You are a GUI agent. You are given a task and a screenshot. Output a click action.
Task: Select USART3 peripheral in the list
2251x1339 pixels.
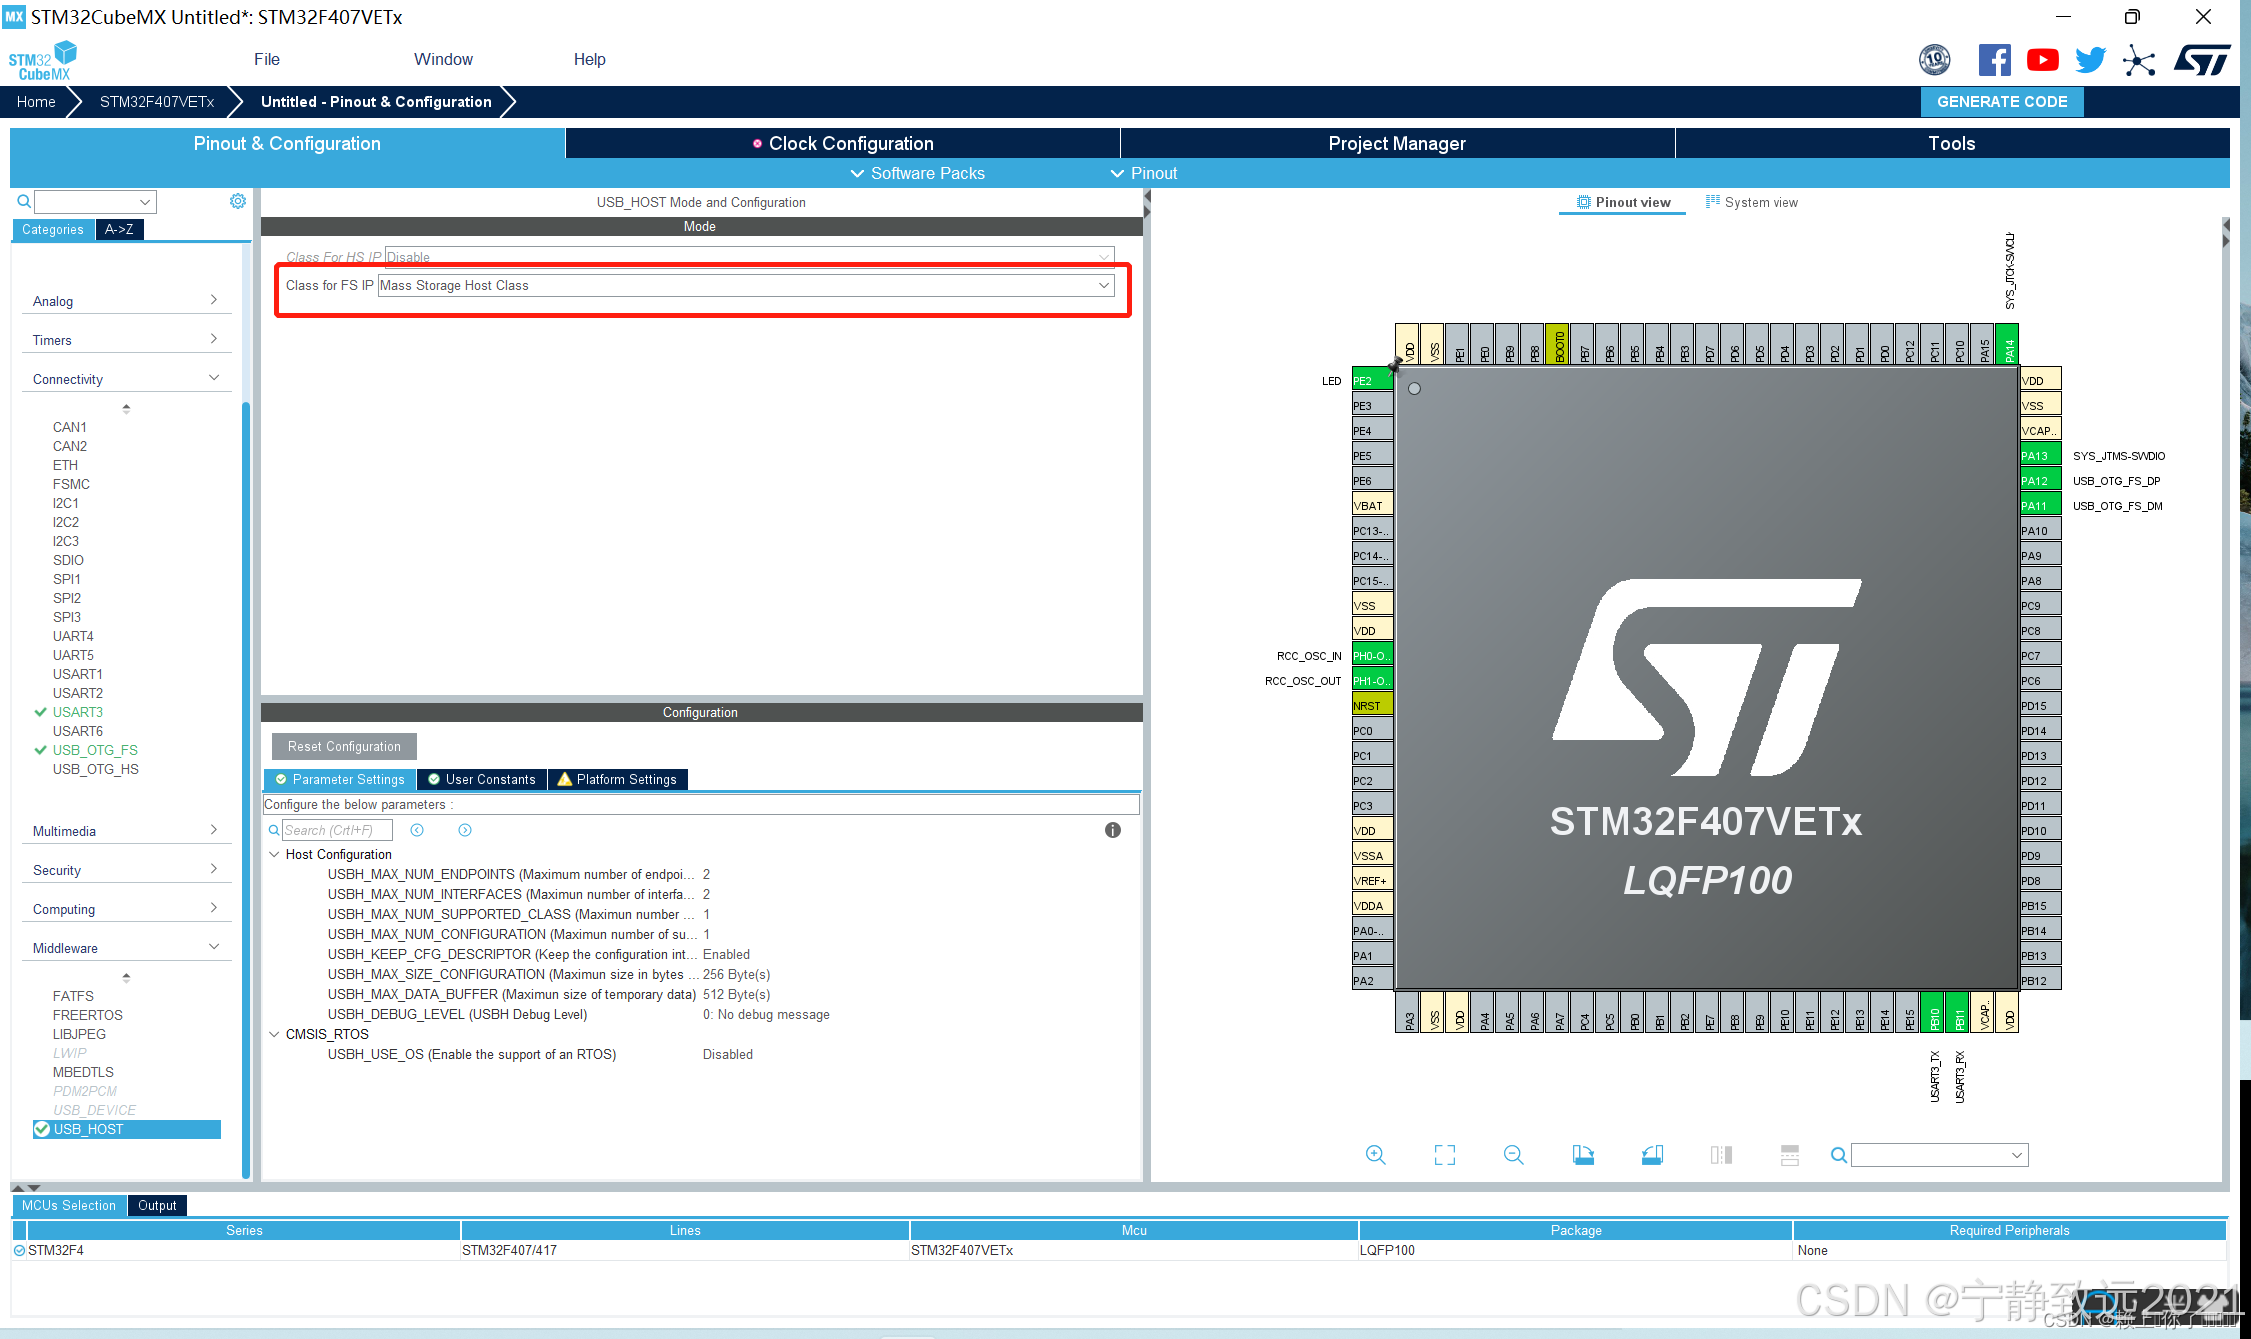pyautogui.click(x=78, y=712)
